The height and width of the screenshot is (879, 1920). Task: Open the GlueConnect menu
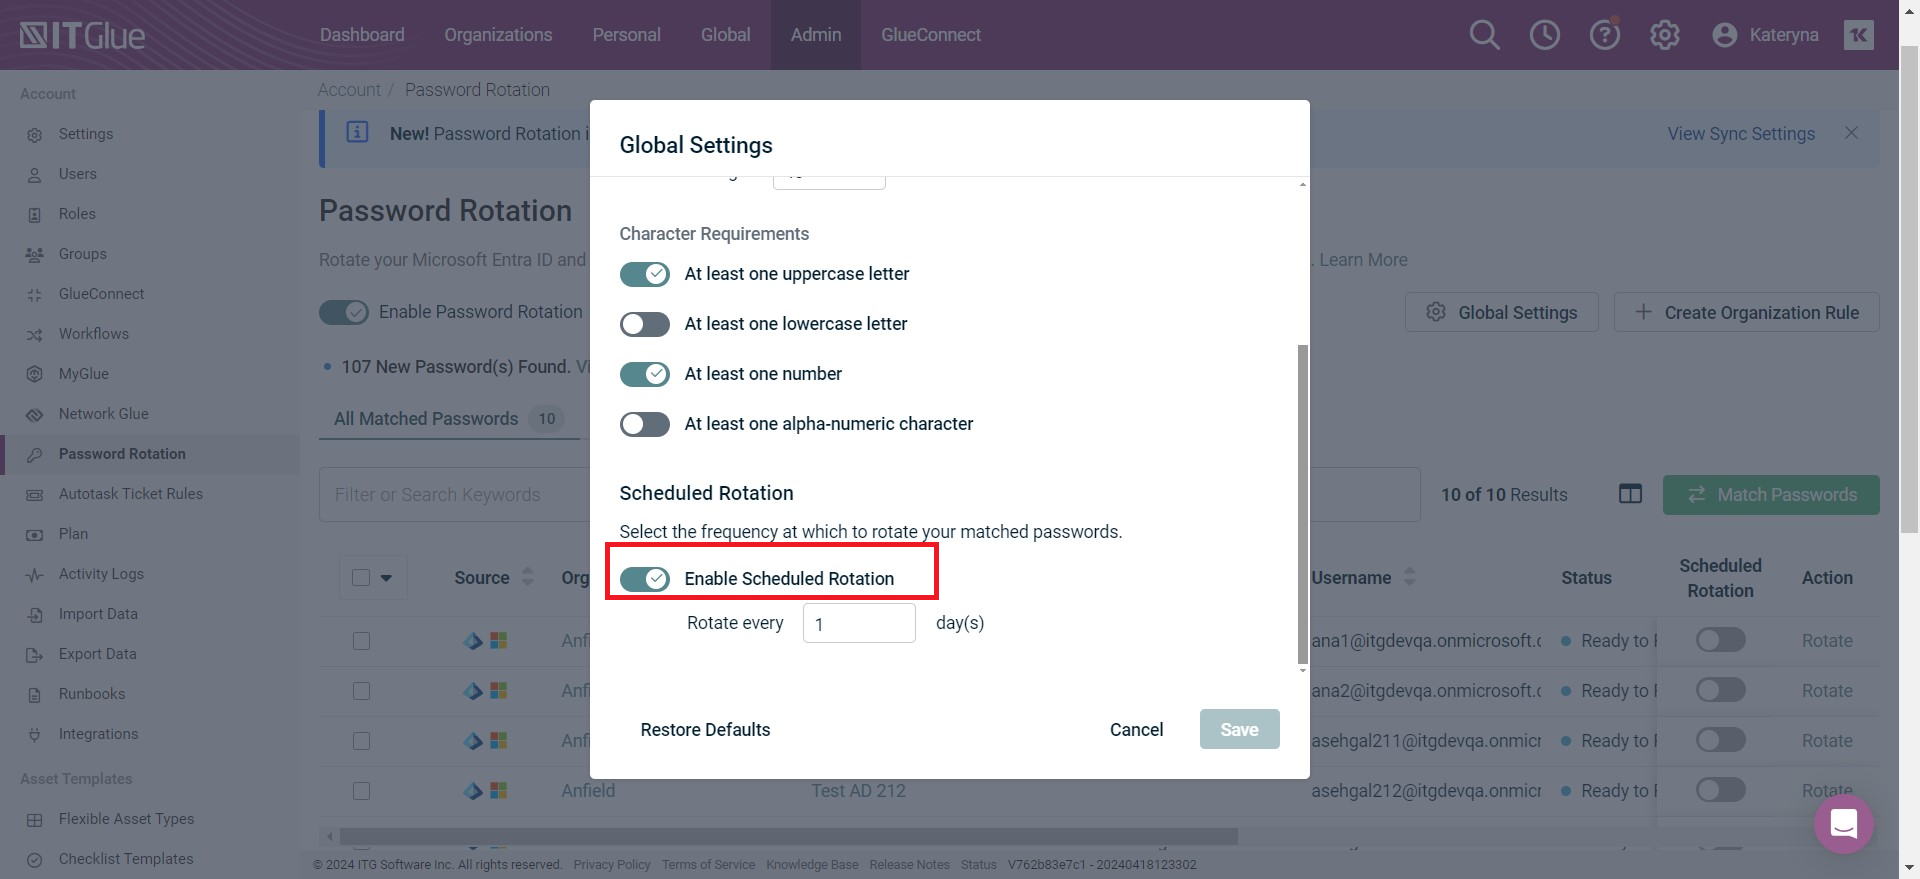(930, 35)
